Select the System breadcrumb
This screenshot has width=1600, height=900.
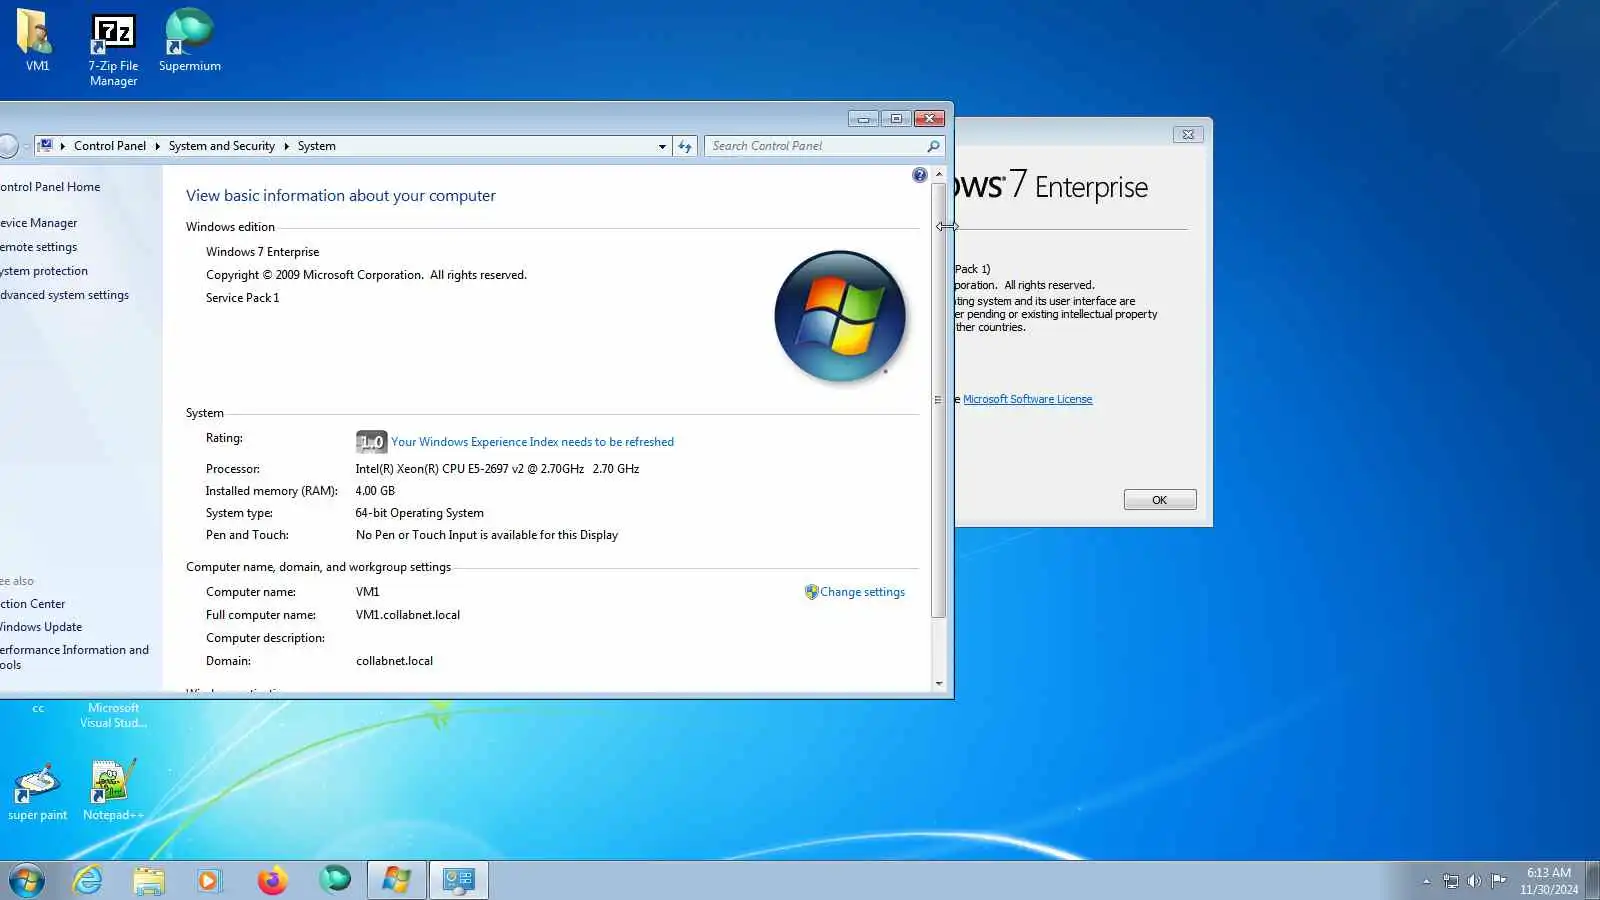click(317, 146)
